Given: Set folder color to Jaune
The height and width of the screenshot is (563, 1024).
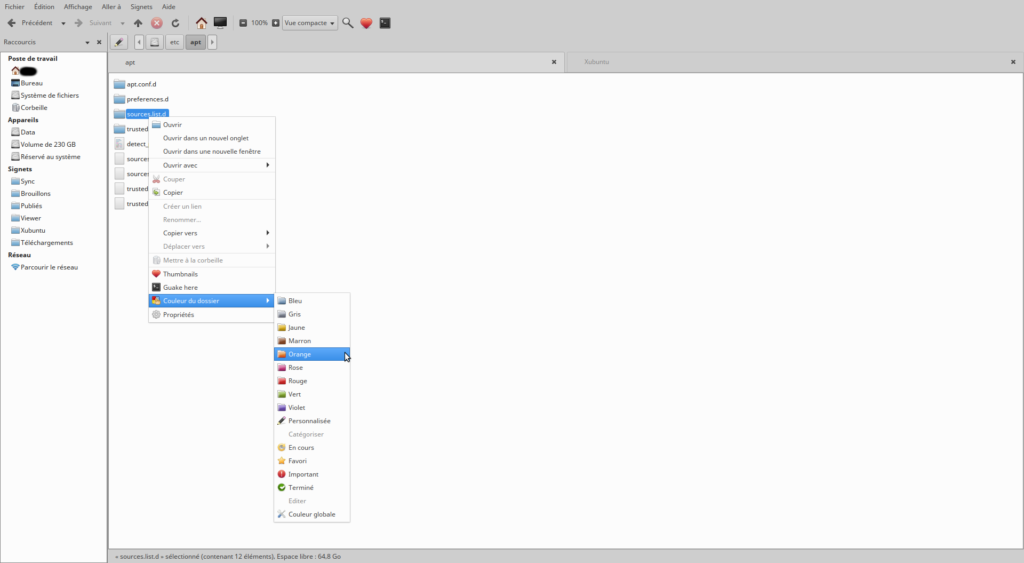Looking at the screenshot, I should click(x=312, y=328).
